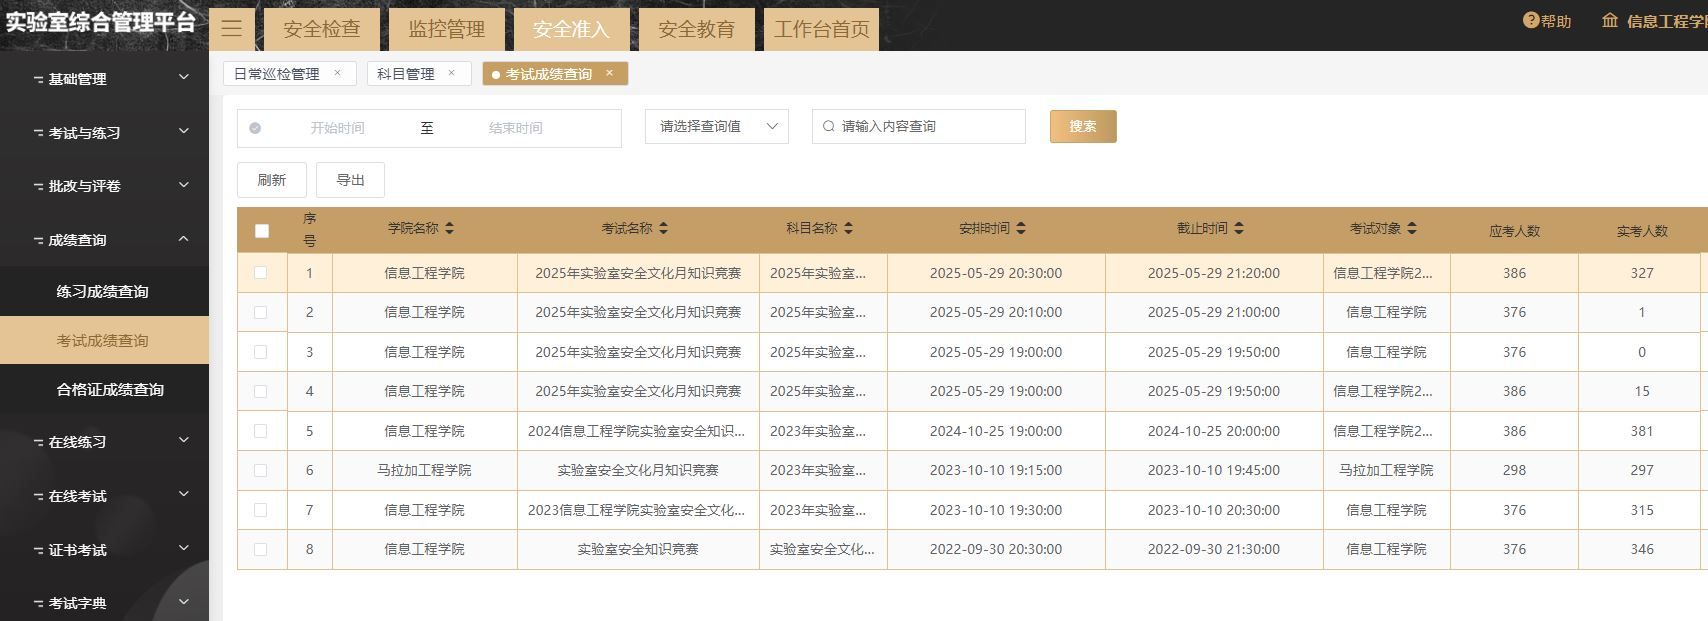Sort table by 考试名称 column arrows
Screen dimensions: 1708x621
click(663, 228)
